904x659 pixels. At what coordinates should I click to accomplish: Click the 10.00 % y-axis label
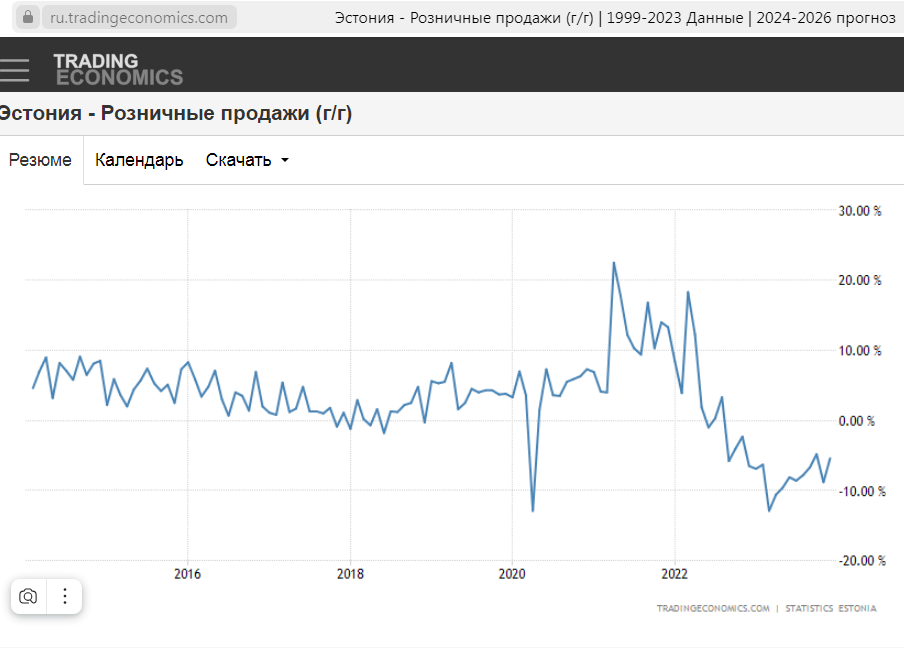pyautogui.click(x=860, y=351)
